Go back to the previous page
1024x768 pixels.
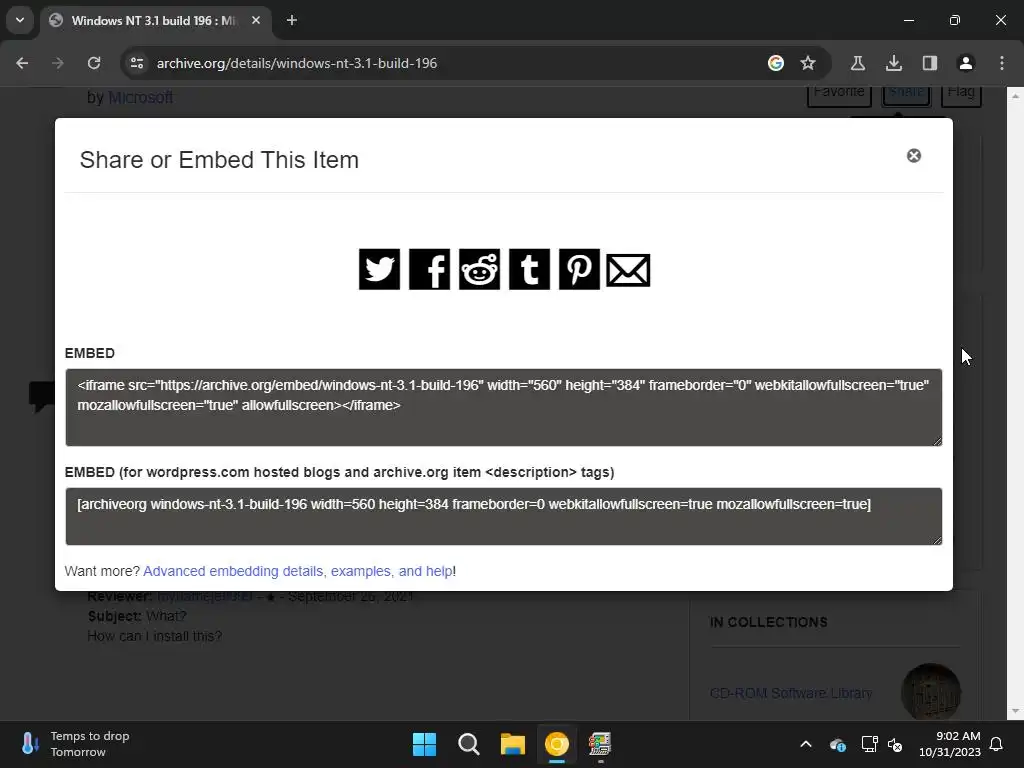point(22,63)
